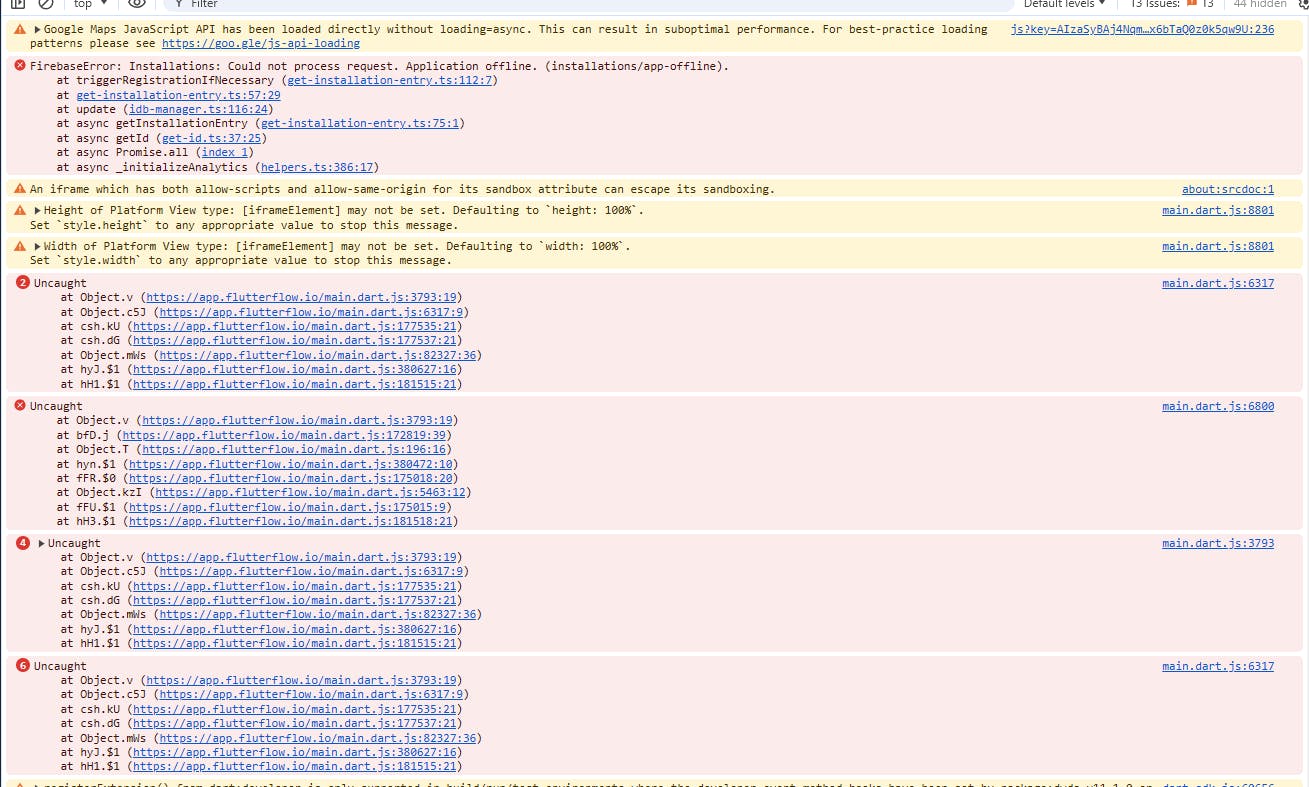Viewport: 1309px width, 787px height.
Task: Select the 'Set `style.width`' message line
Action: [x=241, y=260]
